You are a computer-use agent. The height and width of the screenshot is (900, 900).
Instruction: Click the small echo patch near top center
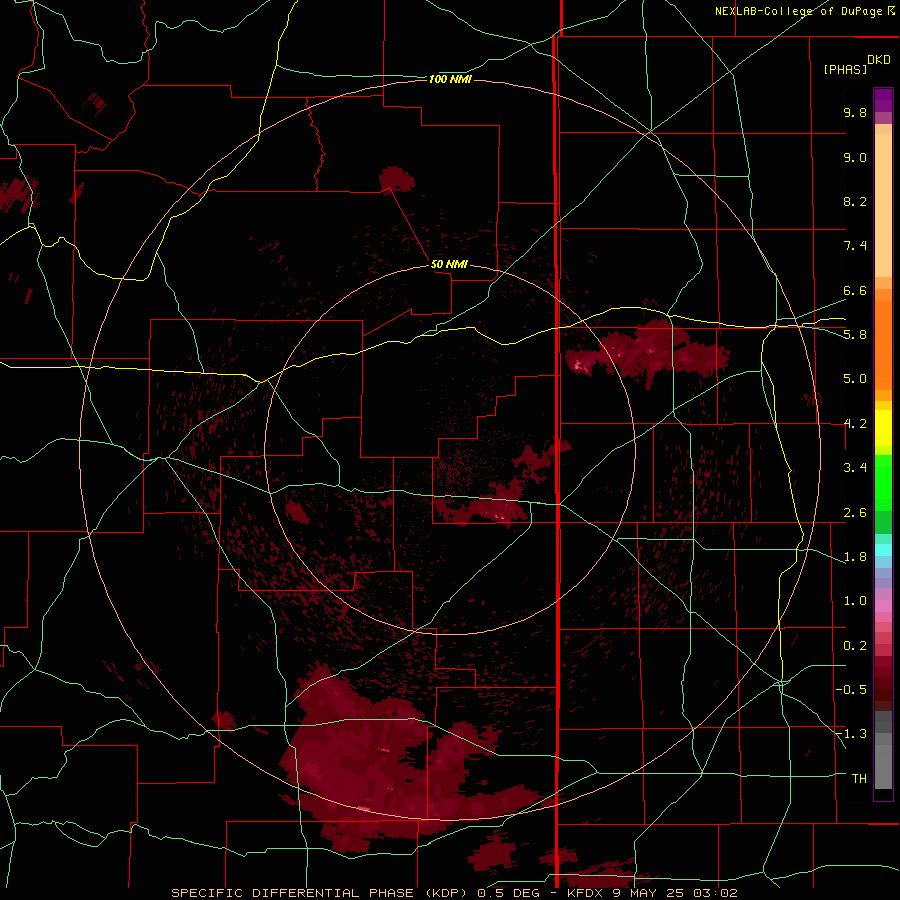tap(397, 180)
